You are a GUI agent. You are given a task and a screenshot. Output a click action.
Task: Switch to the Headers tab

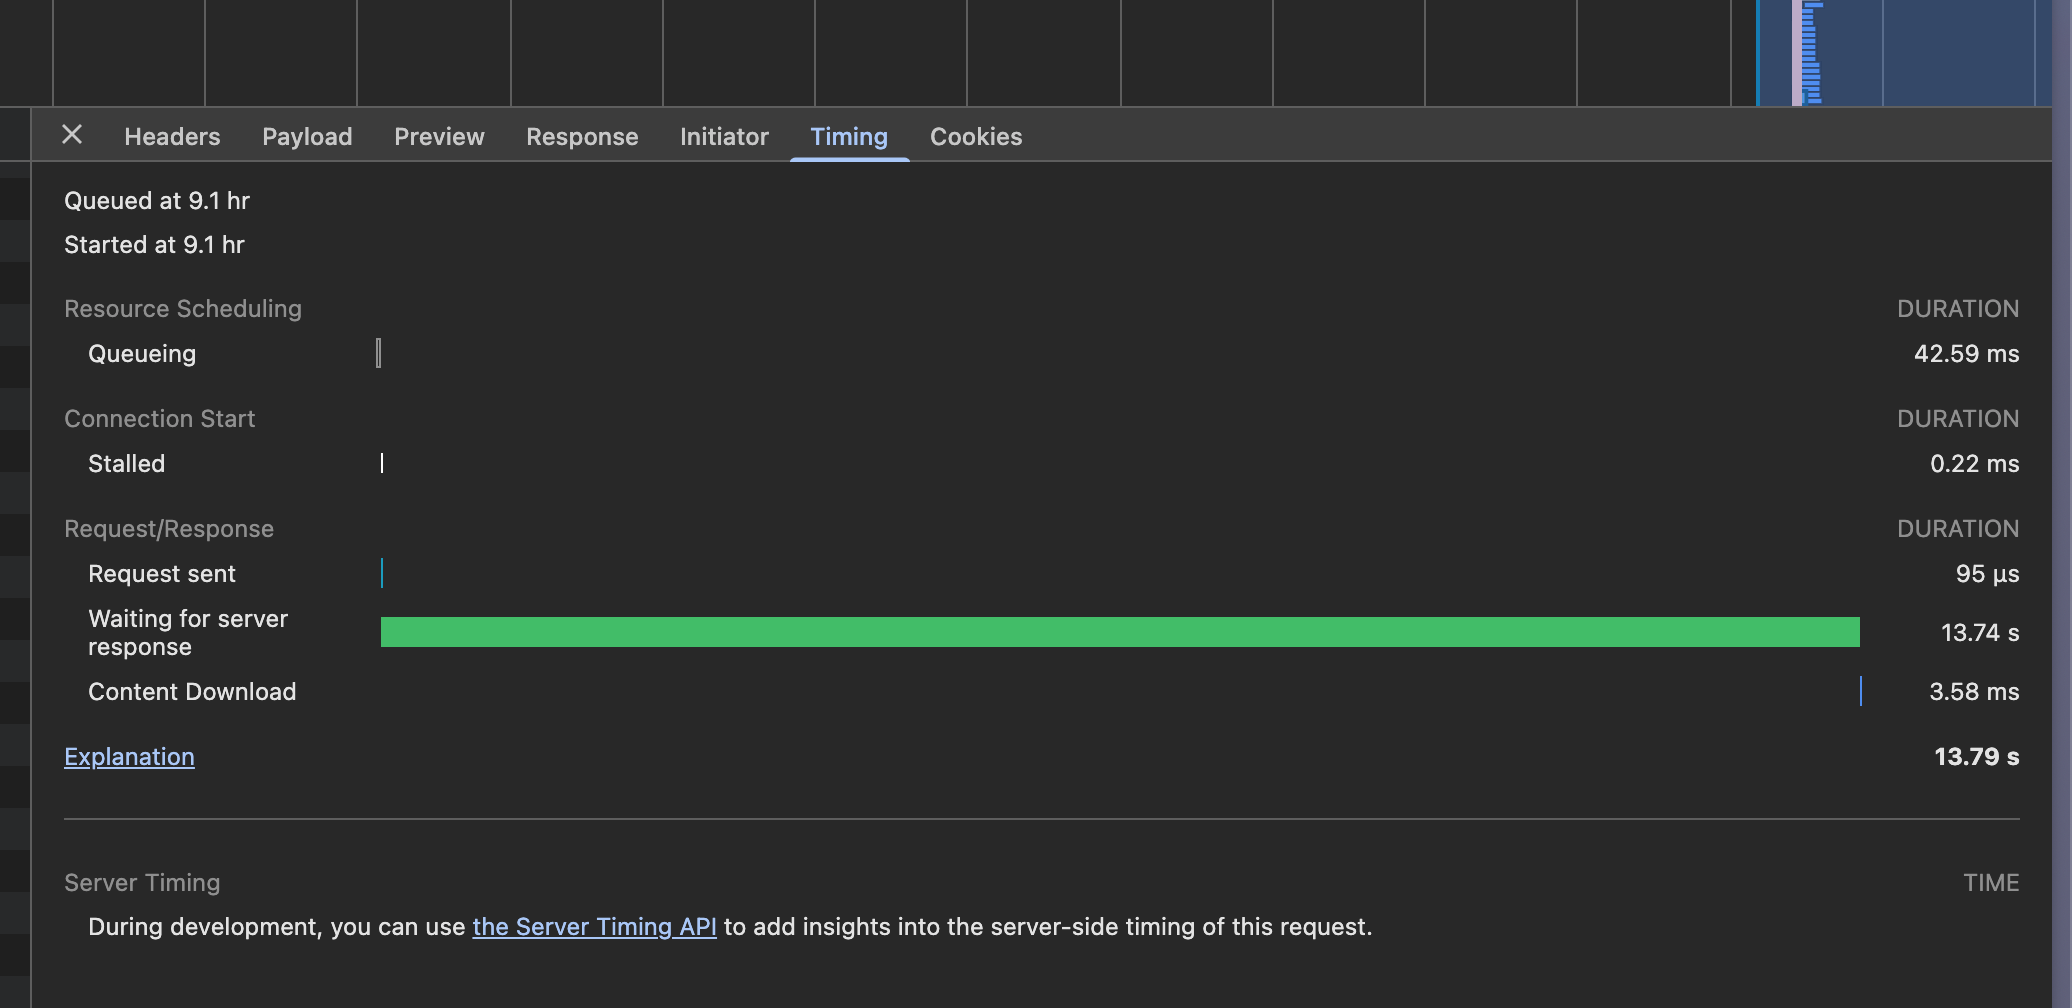click(172, 137)
